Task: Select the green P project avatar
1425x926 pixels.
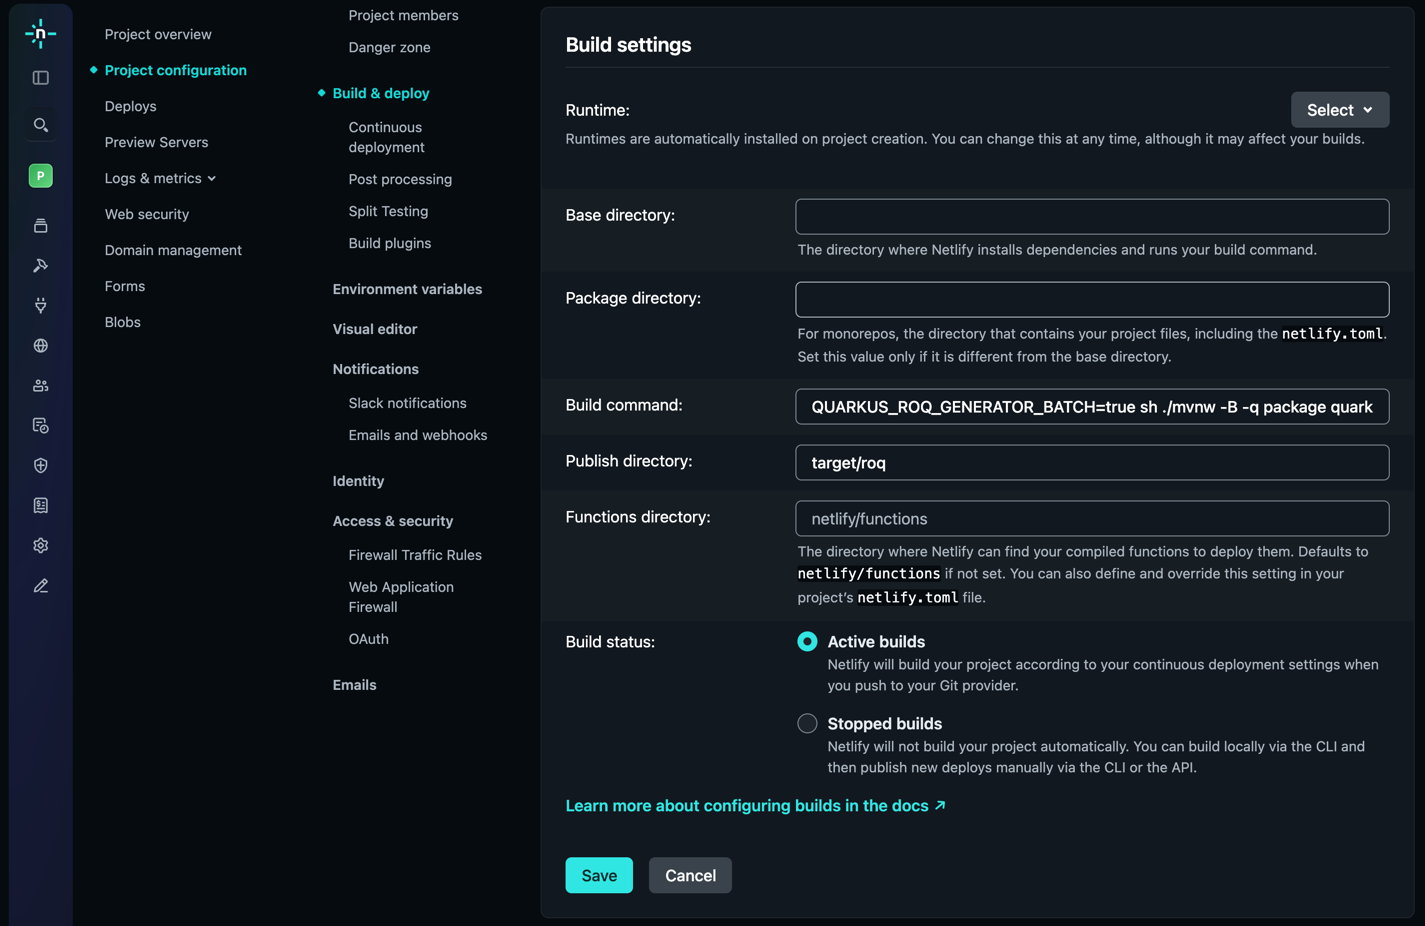Action: [x=40, y=175]
